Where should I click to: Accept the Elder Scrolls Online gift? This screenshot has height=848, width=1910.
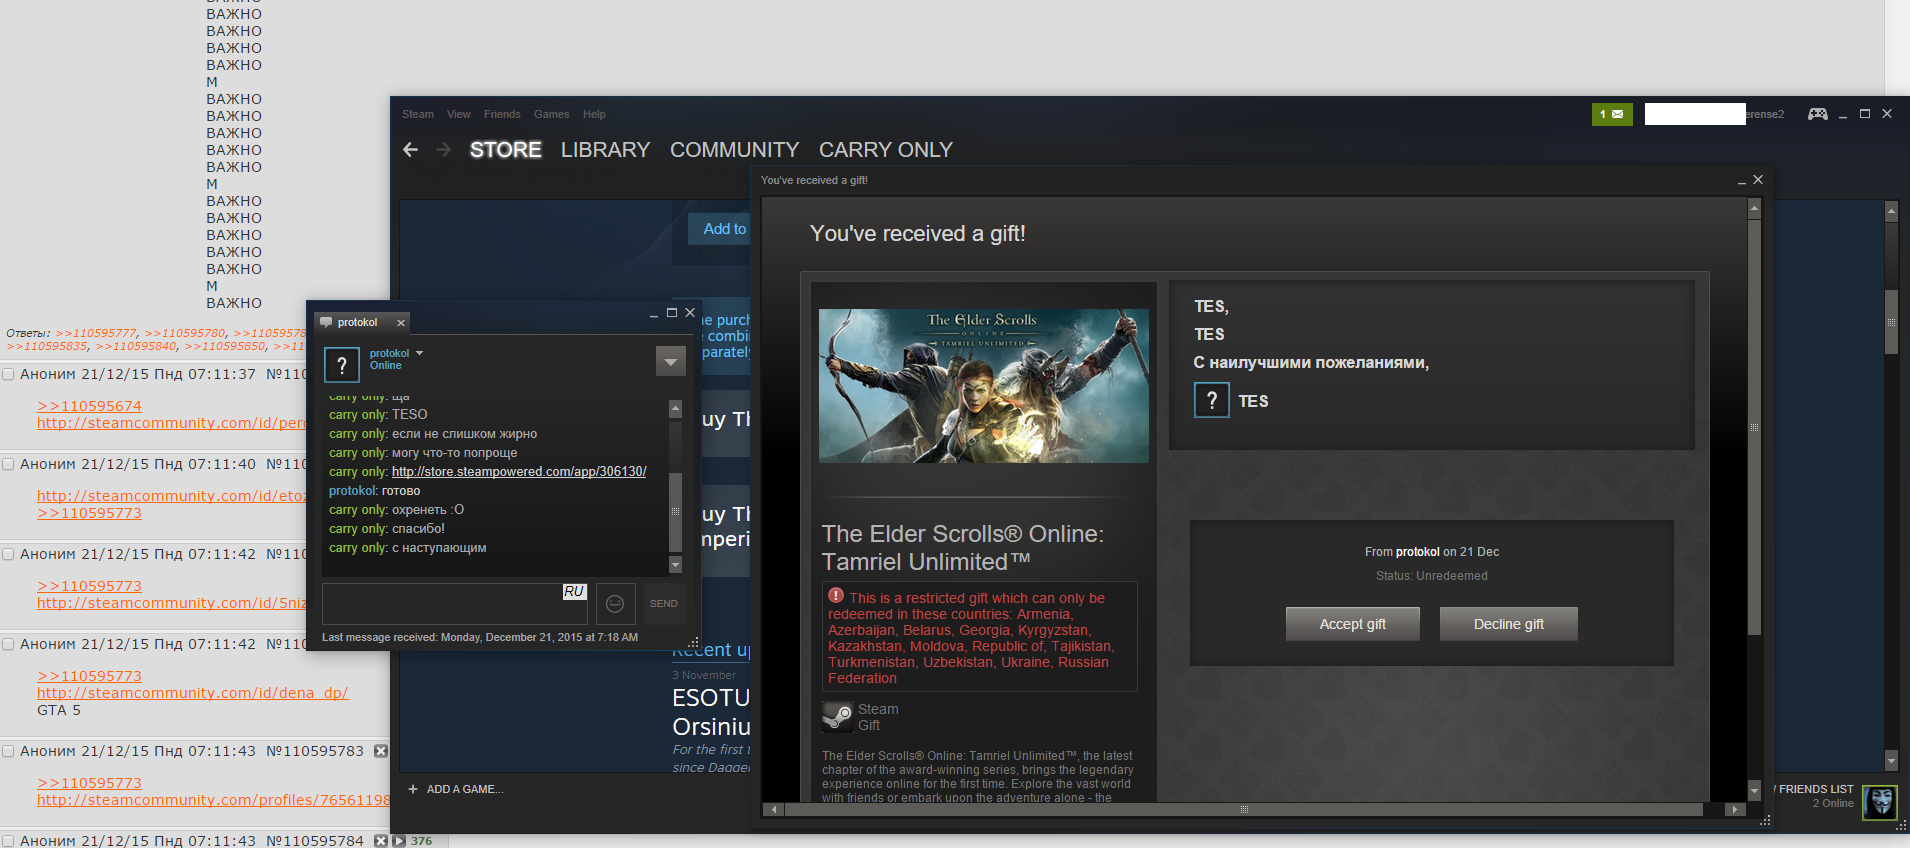click(x=1353, y=624)
